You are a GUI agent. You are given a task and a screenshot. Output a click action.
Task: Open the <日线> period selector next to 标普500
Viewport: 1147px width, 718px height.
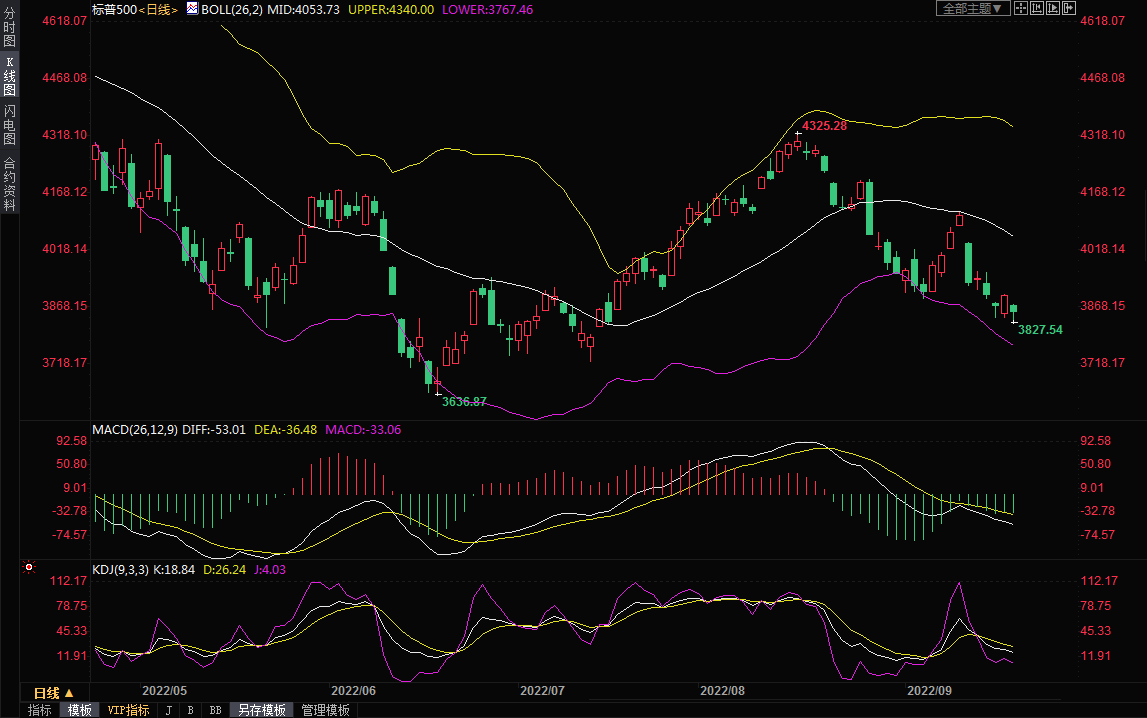(x=158, y=9)
